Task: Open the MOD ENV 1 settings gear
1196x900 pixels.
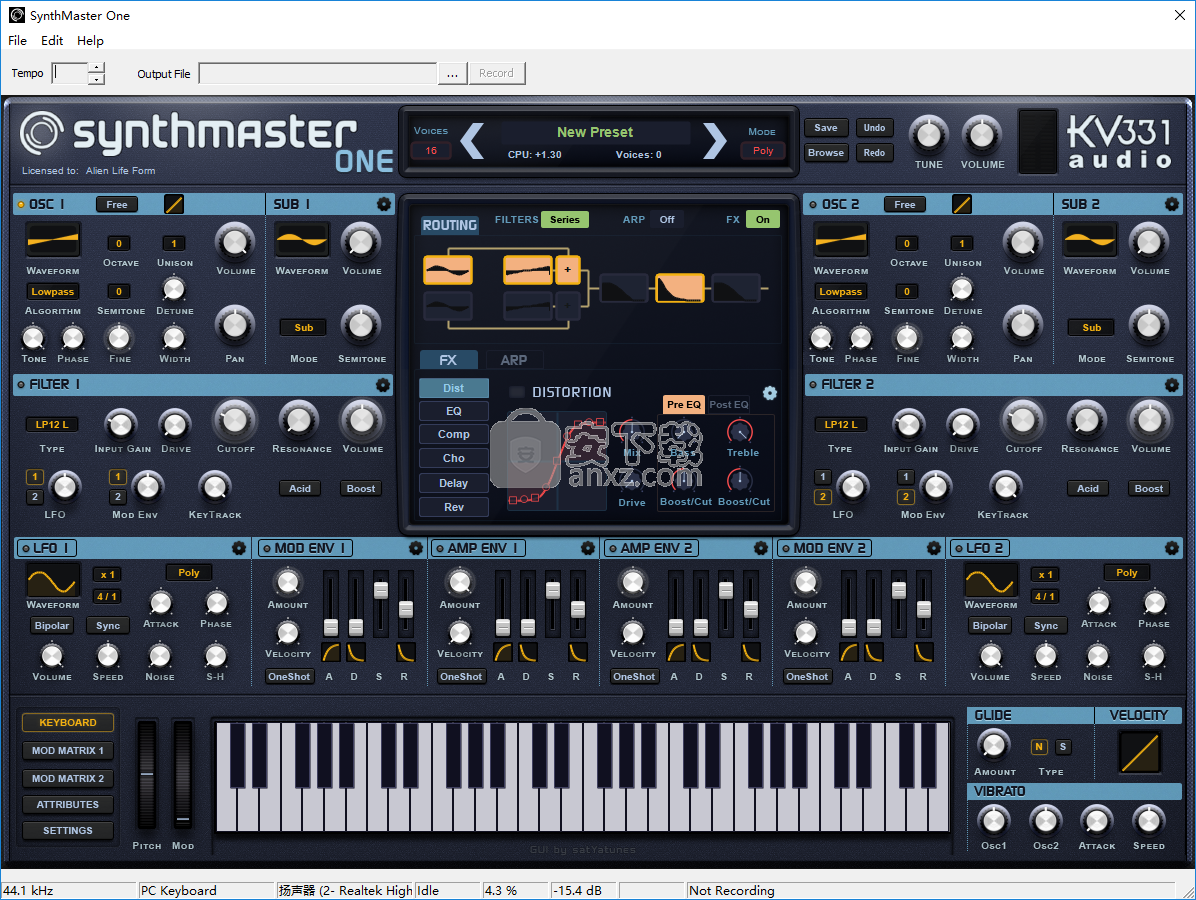Action: (416, 548)
